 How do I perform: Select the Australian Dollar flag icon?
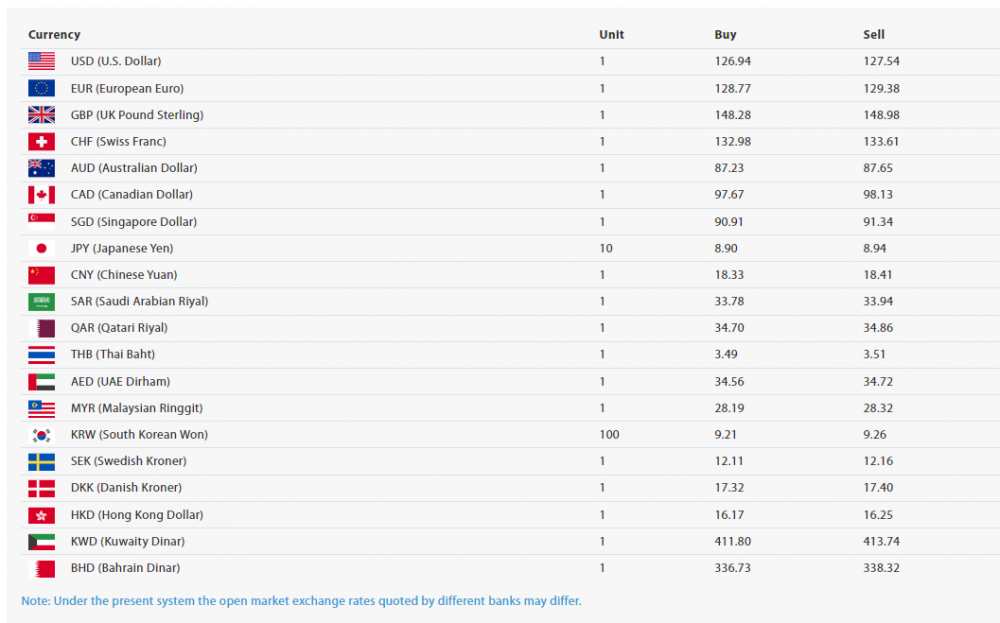pyautogui.click(x=41, y=168)
